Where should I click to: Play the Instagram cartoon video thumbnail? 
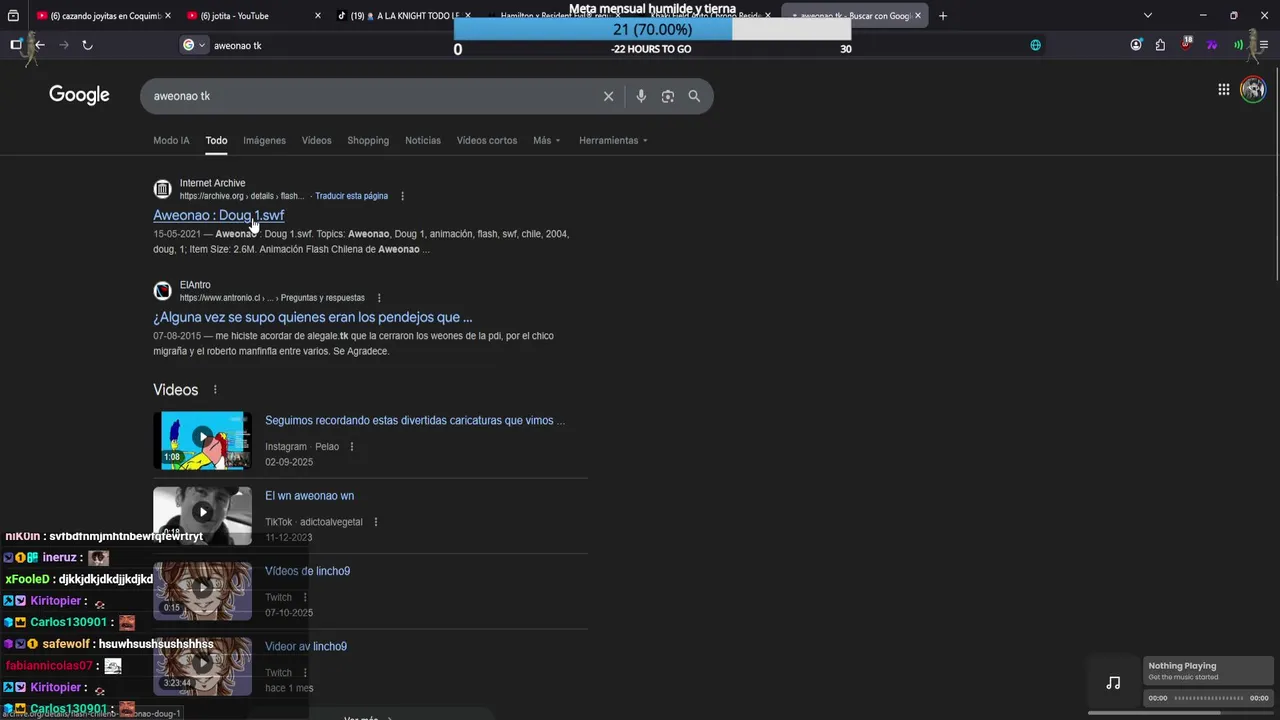[x=202, y=440]
